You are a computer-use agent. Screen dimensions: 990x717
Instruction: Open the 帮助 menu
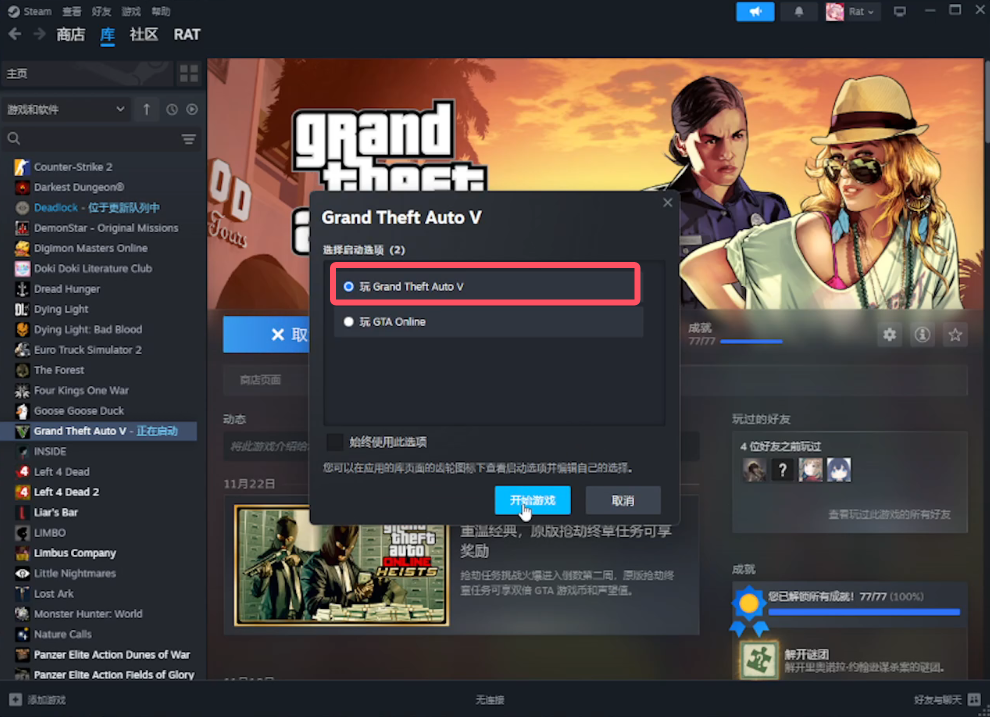160,11
